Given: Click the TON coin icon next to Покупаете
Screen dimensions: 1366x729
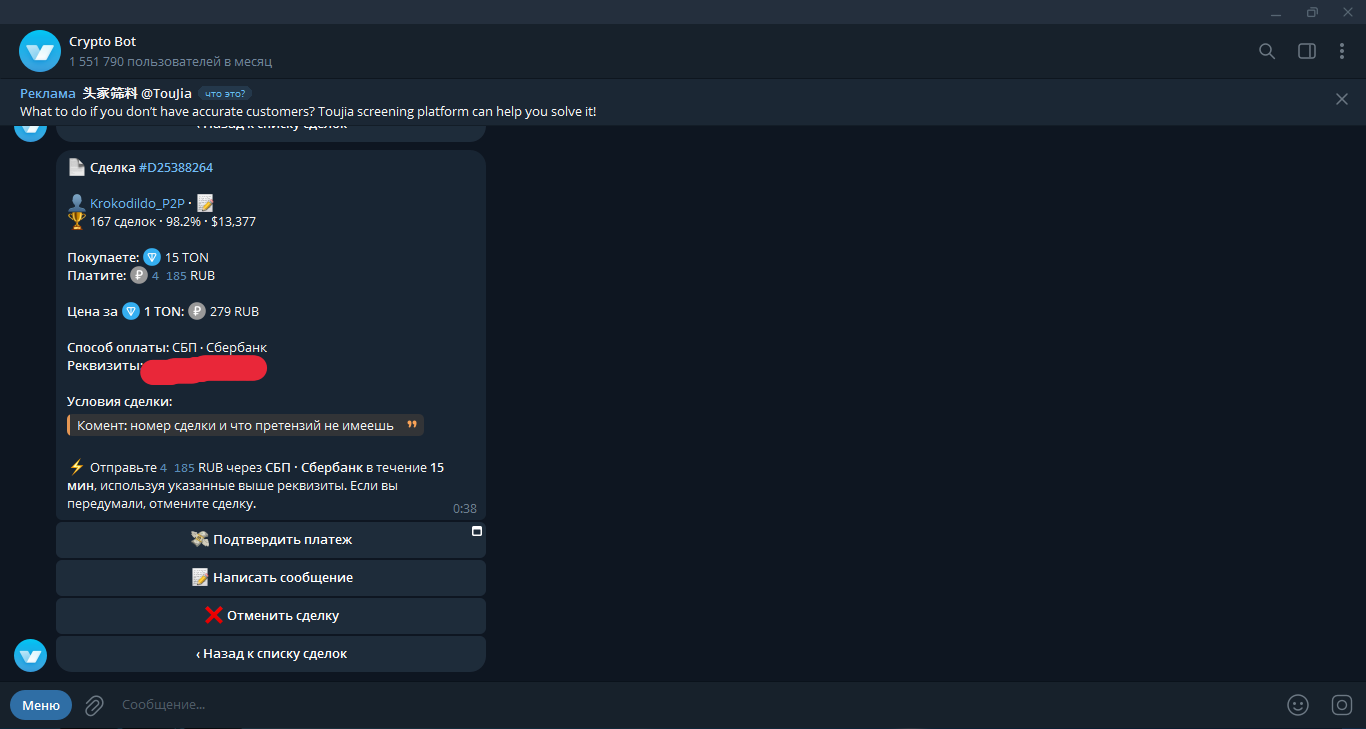Looking at the screenshot, I should [x=152, y=257].
